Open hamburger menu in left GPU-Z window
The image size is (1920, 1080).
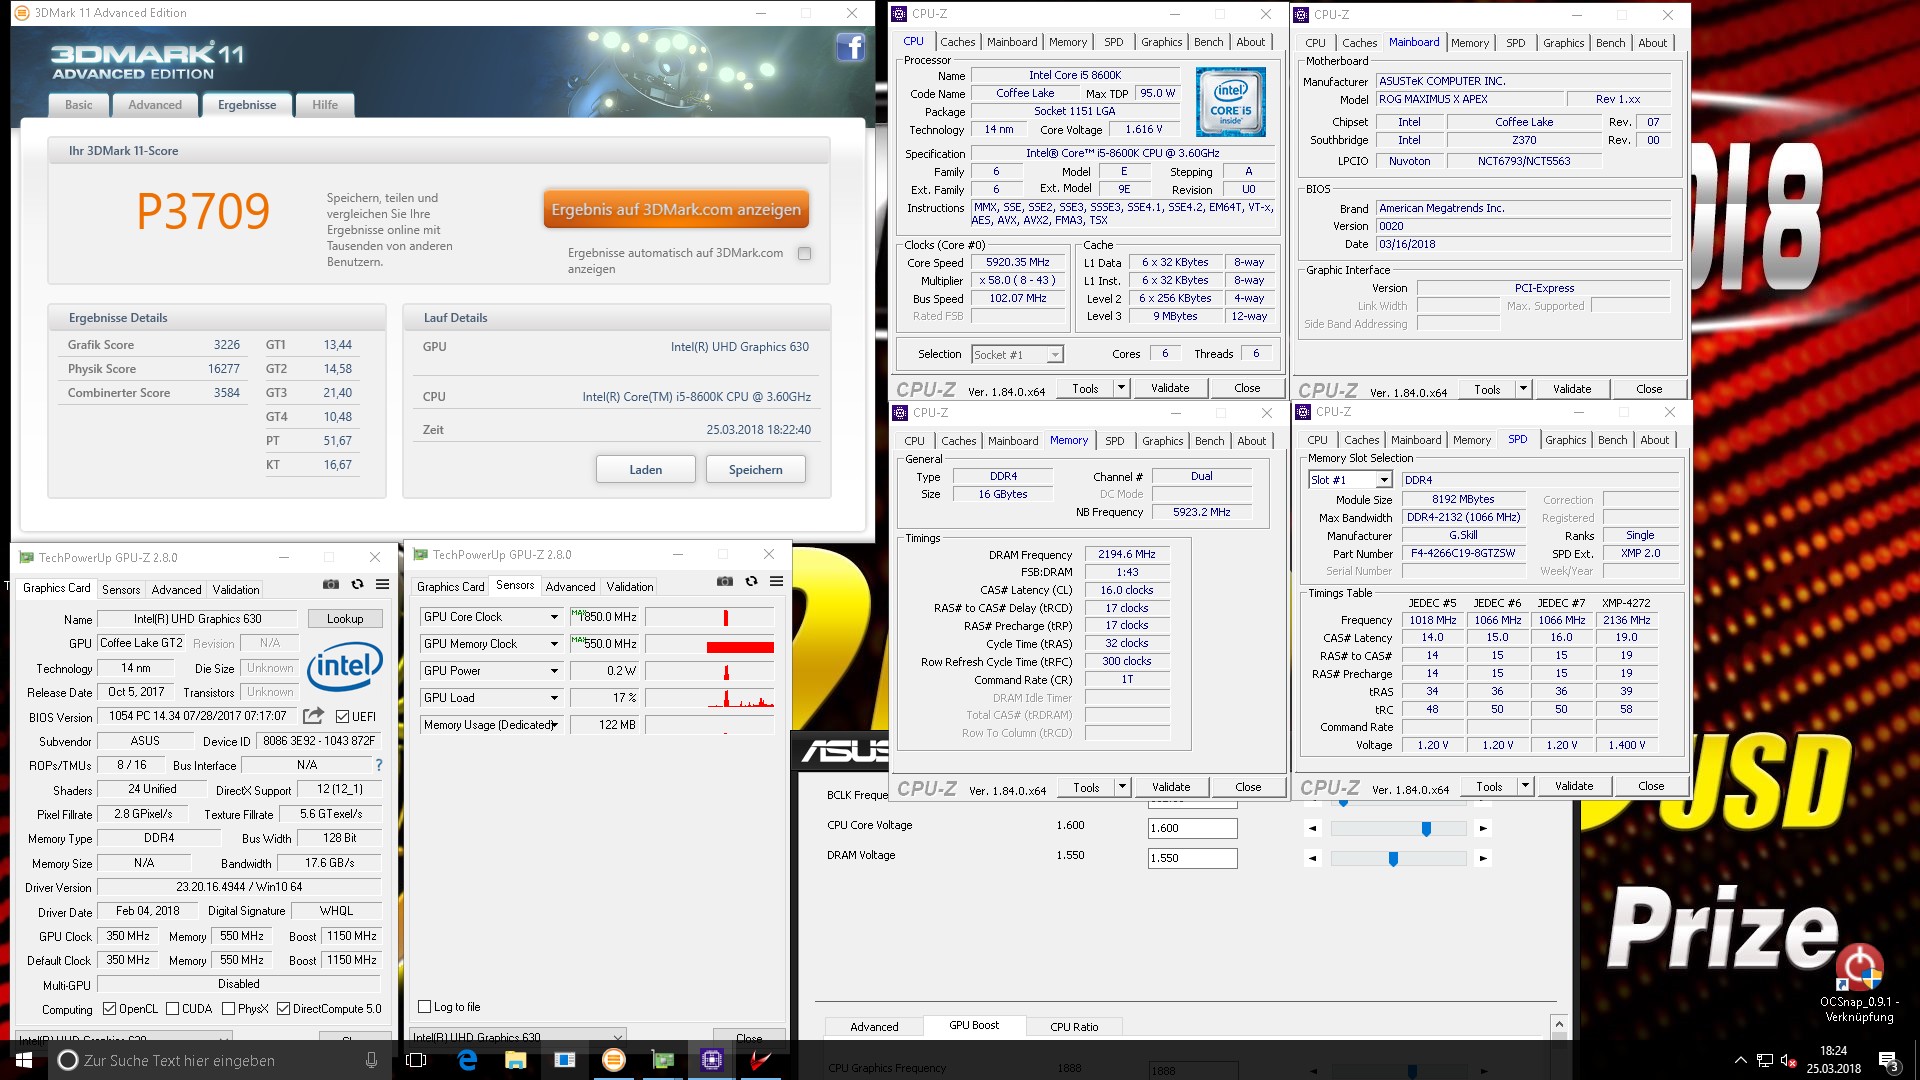[x=382, y=584]
